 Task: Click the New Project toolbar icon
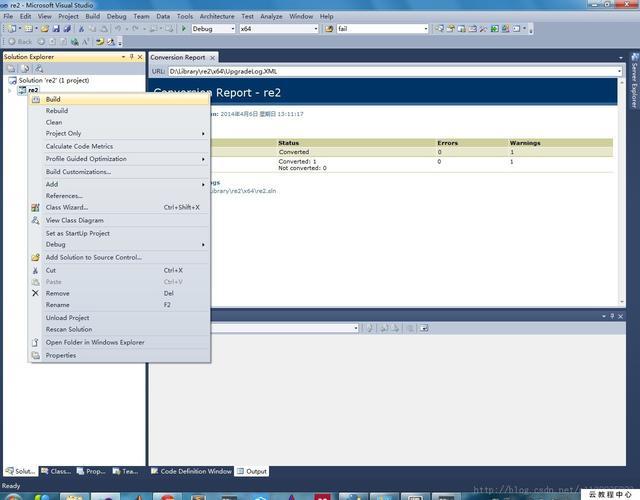[x=12, y=29]
